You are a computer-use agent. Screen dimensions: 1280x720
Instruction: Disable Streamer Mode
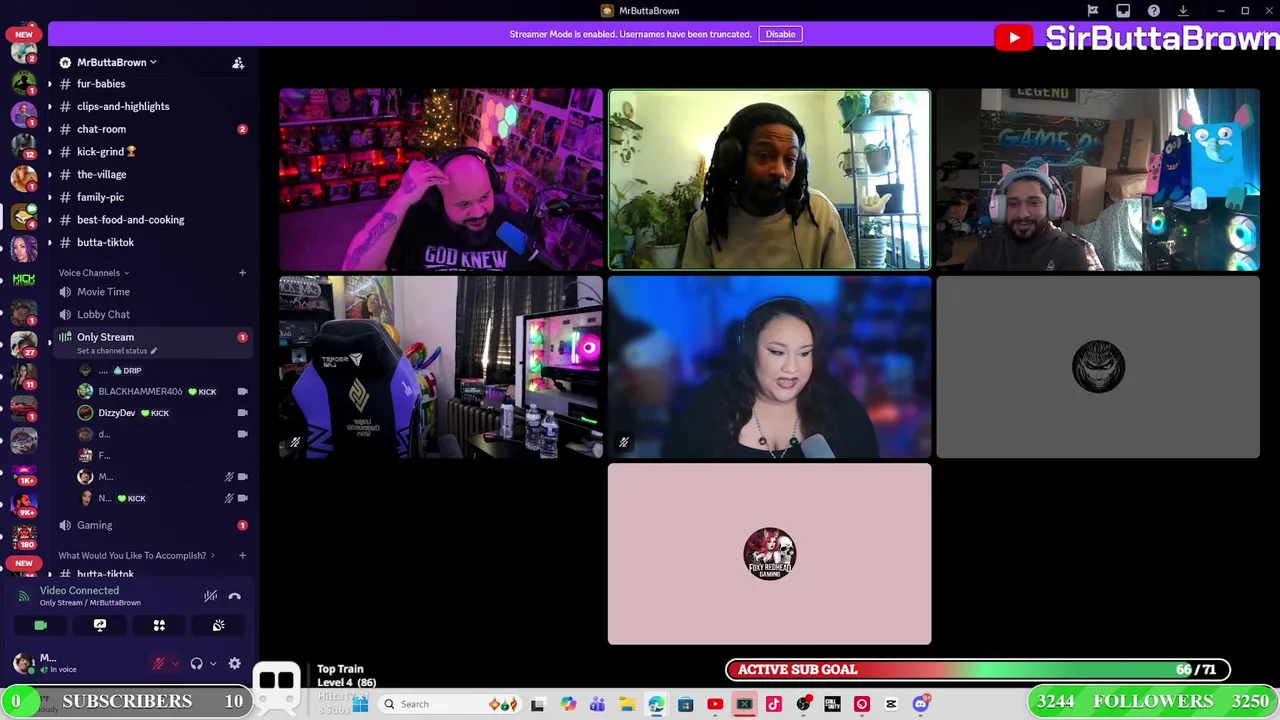pyautogui.click(x=780, y=34)
